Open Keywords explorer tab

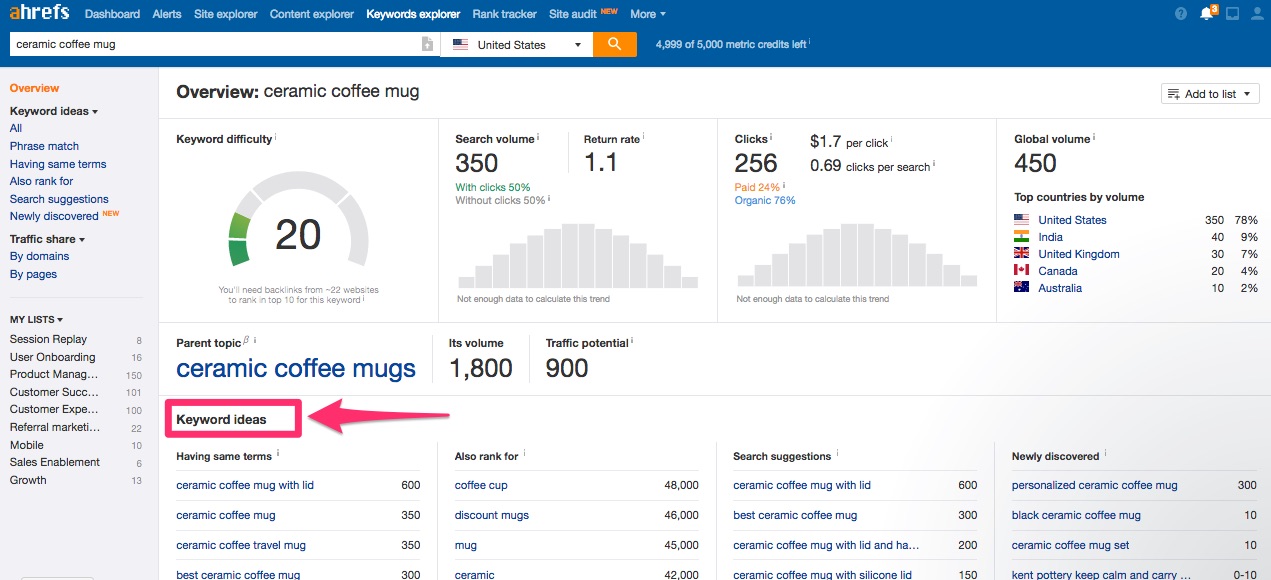coord(413,14)
